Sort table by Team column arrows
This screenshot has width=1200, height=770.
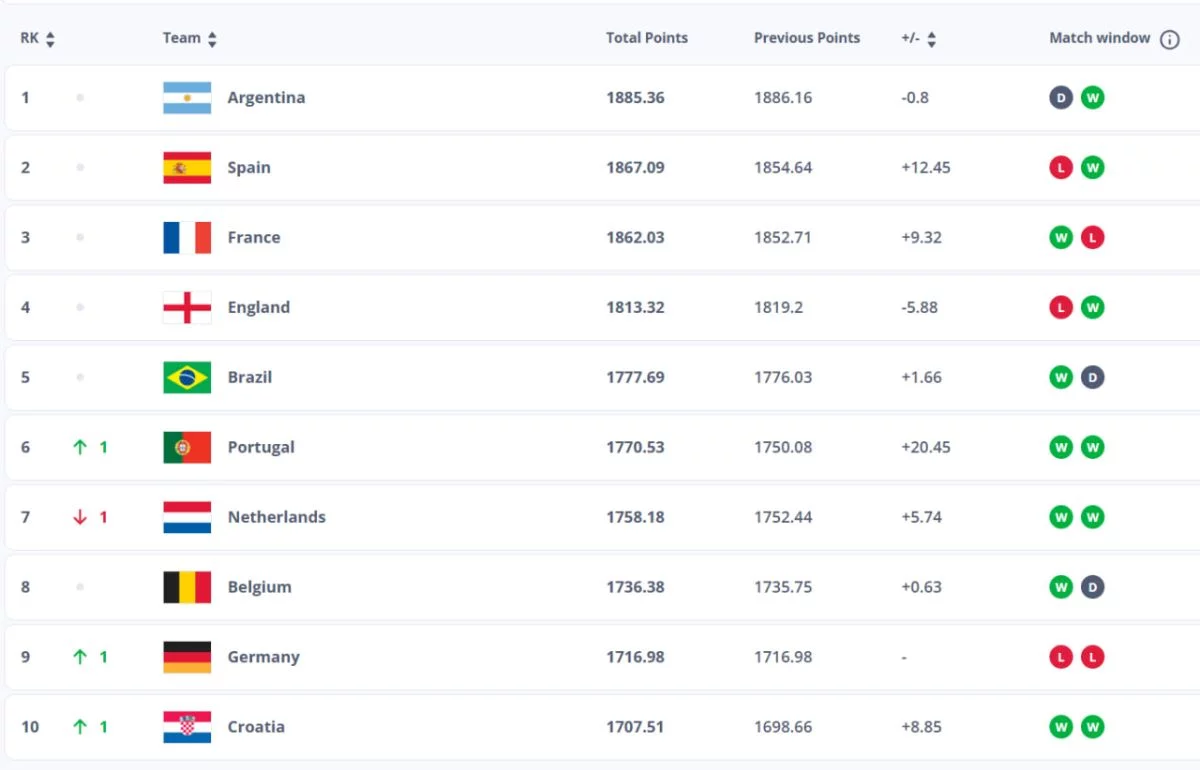(x=212, y=39)
